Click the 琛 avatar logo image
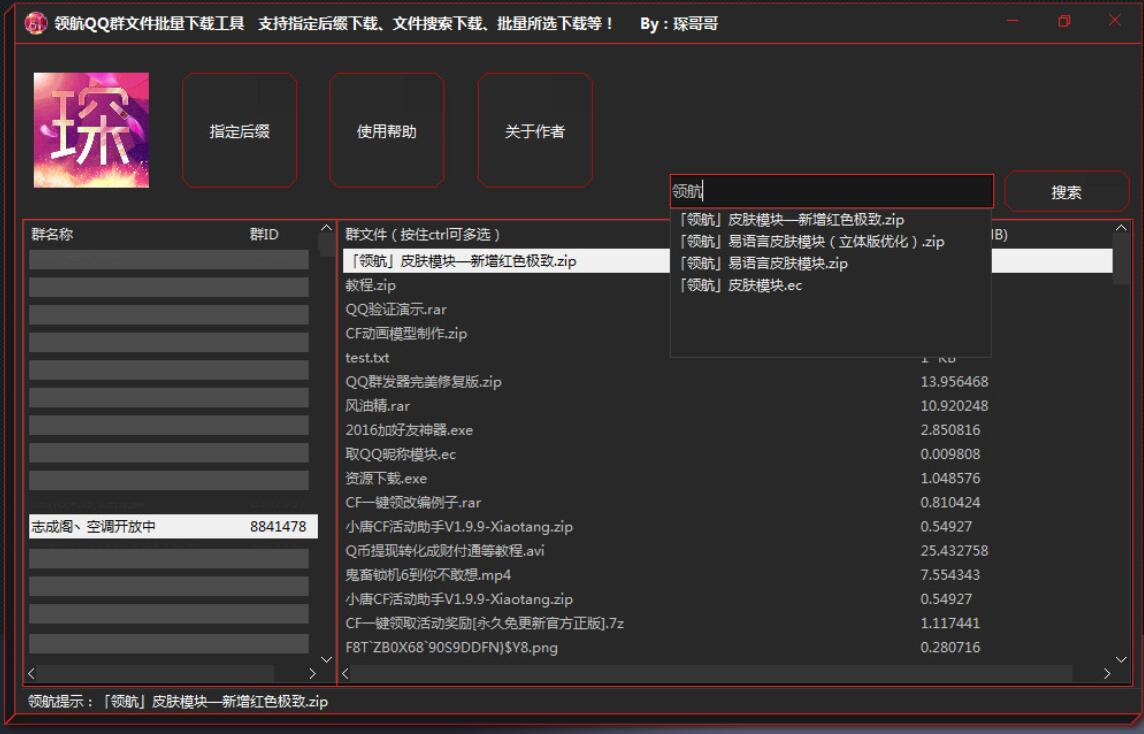Screen dimensions: 1144x734 pos(91,130)
